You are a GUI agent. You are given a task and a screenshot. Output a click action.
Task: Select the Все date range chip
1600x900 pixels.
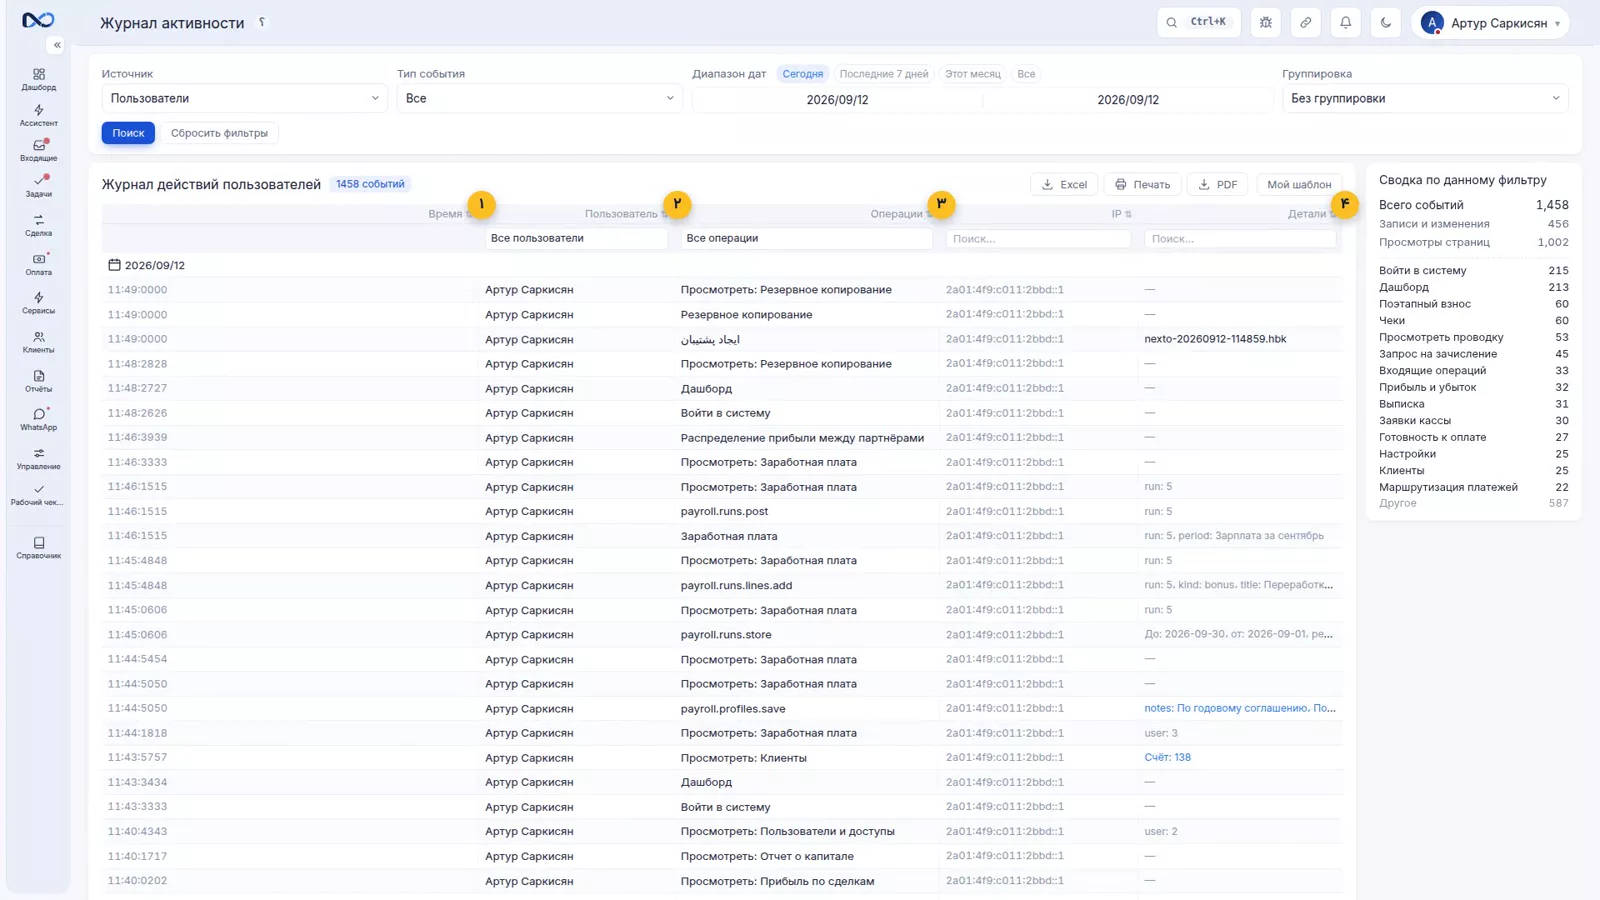click(1026, 74)
